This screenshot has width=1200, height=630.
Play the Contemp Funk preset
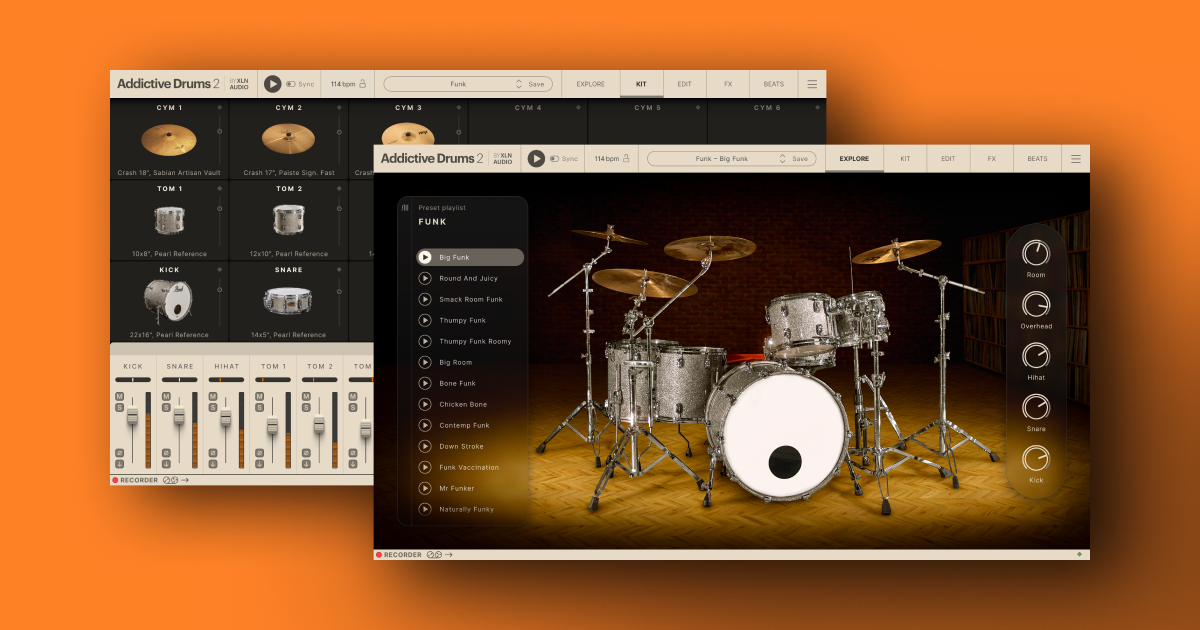coord(425,425)
